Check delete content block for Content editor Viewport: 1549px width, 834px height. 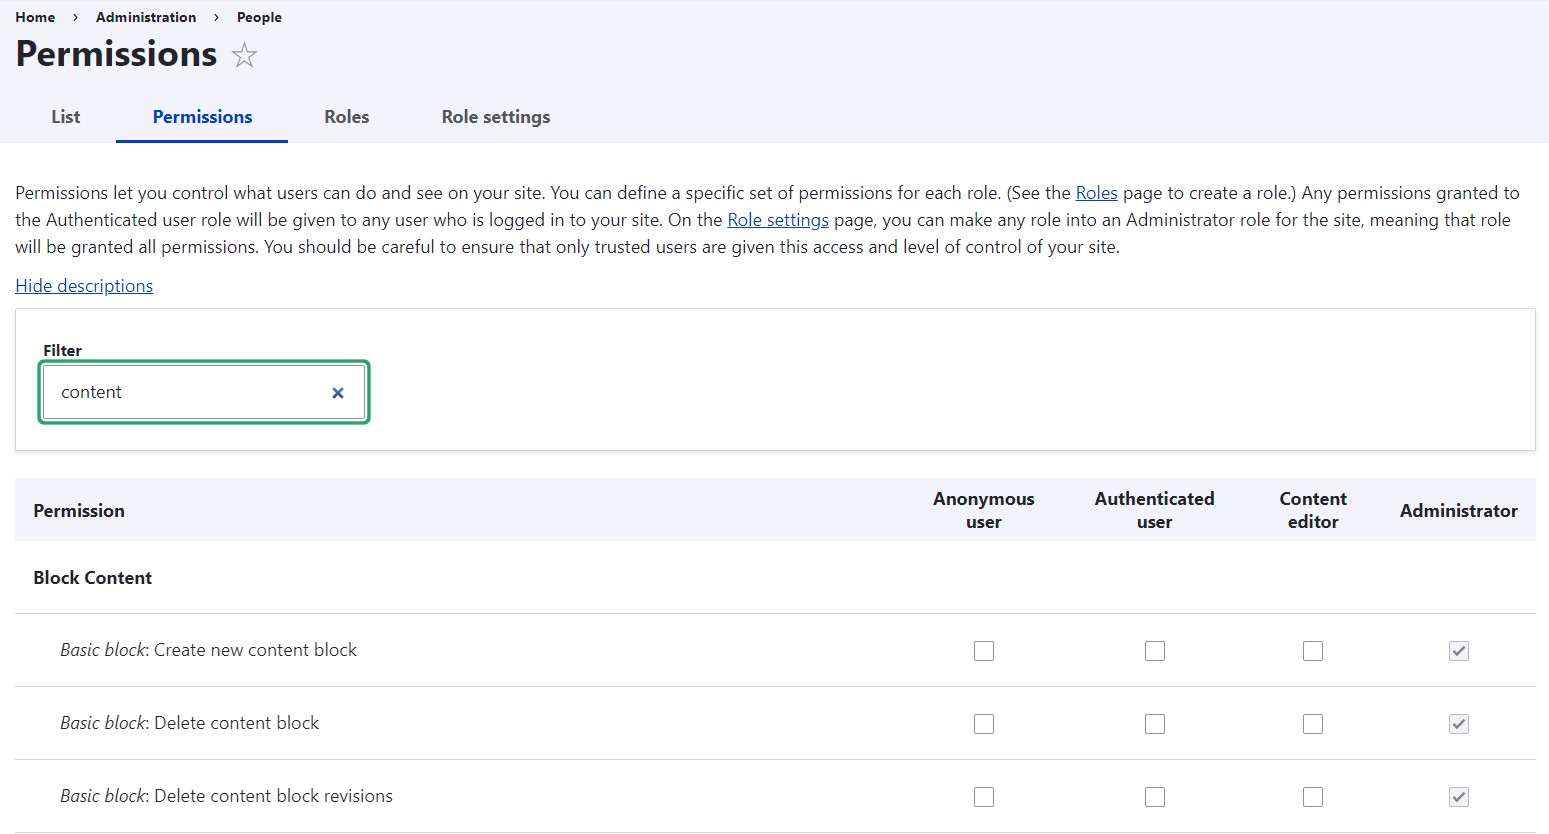click(1313, 723)
